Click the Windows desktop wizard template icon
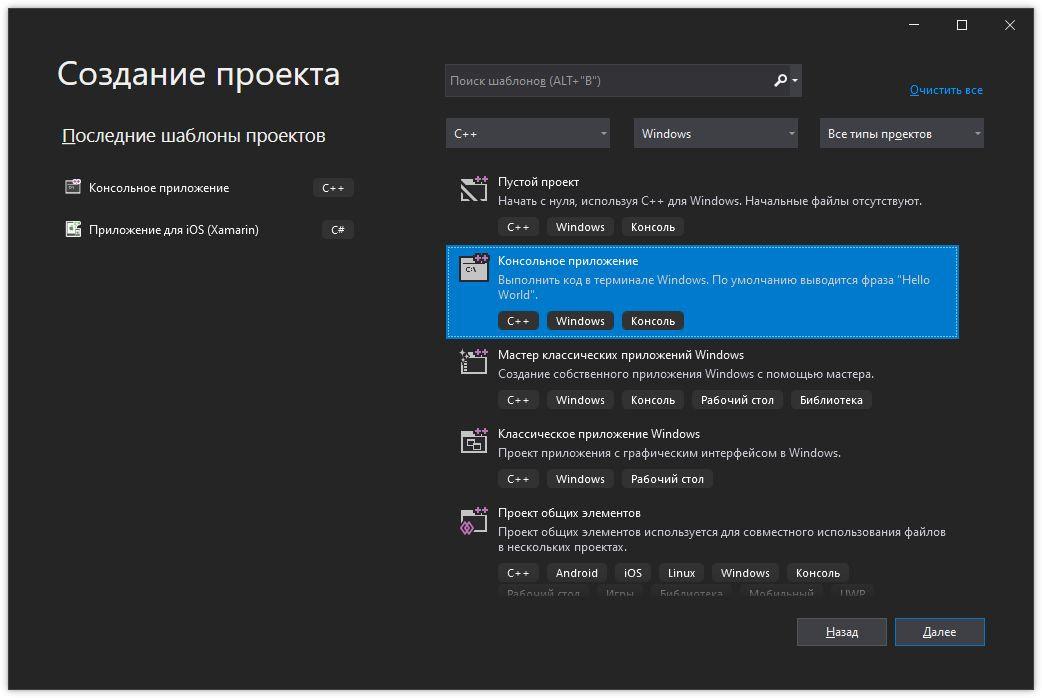 pyautogui.click(x=473, y=361)
